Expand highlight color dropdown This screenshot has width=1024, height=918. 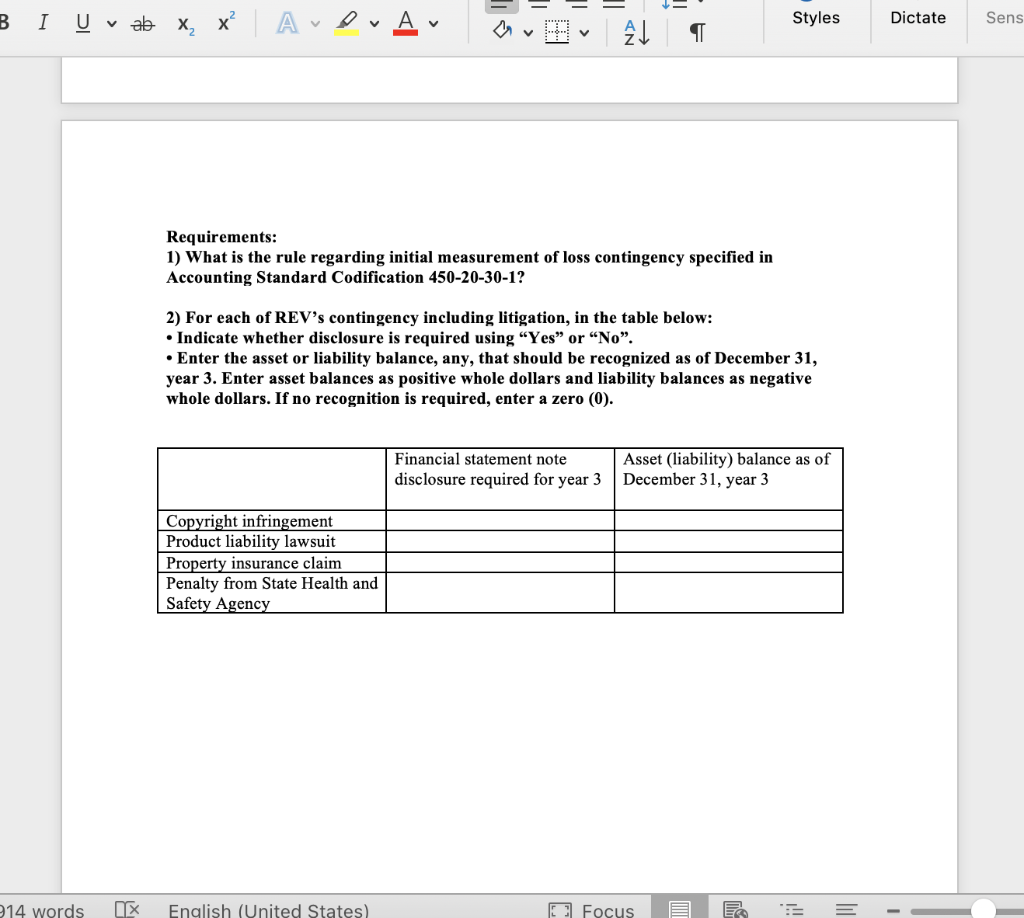coord(374,24)
